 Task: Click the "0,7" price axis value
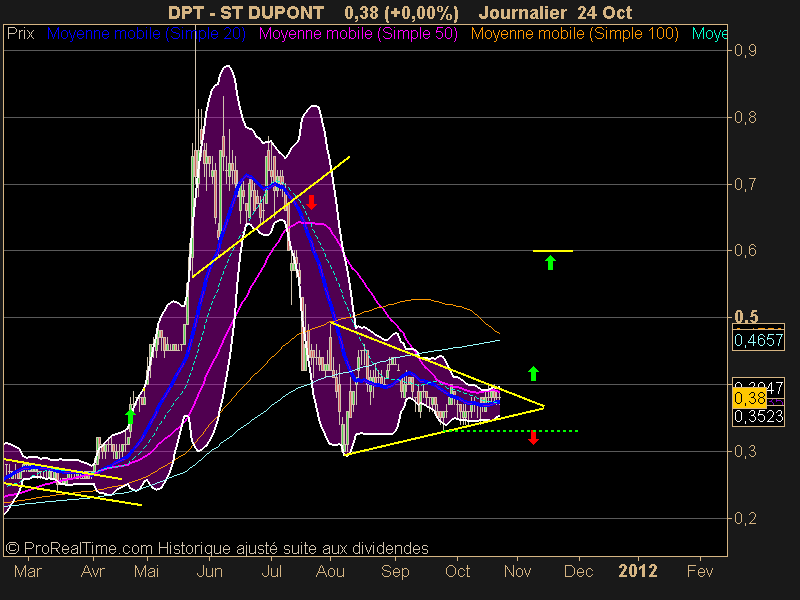(x=745, y=185)
